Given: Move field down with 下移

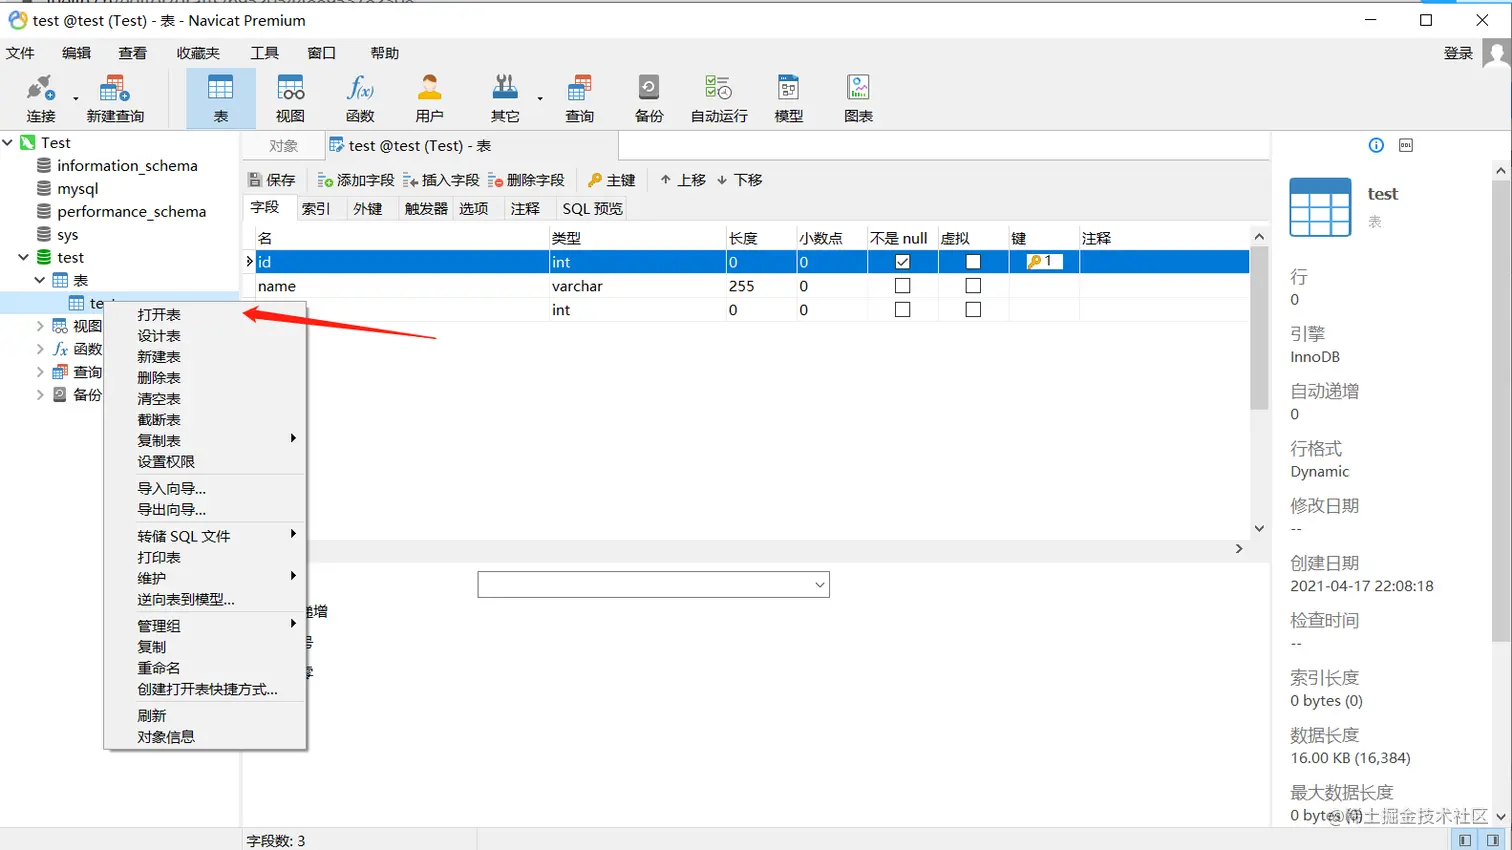Looking at the screenshot, I should click(x=740, y=180).
